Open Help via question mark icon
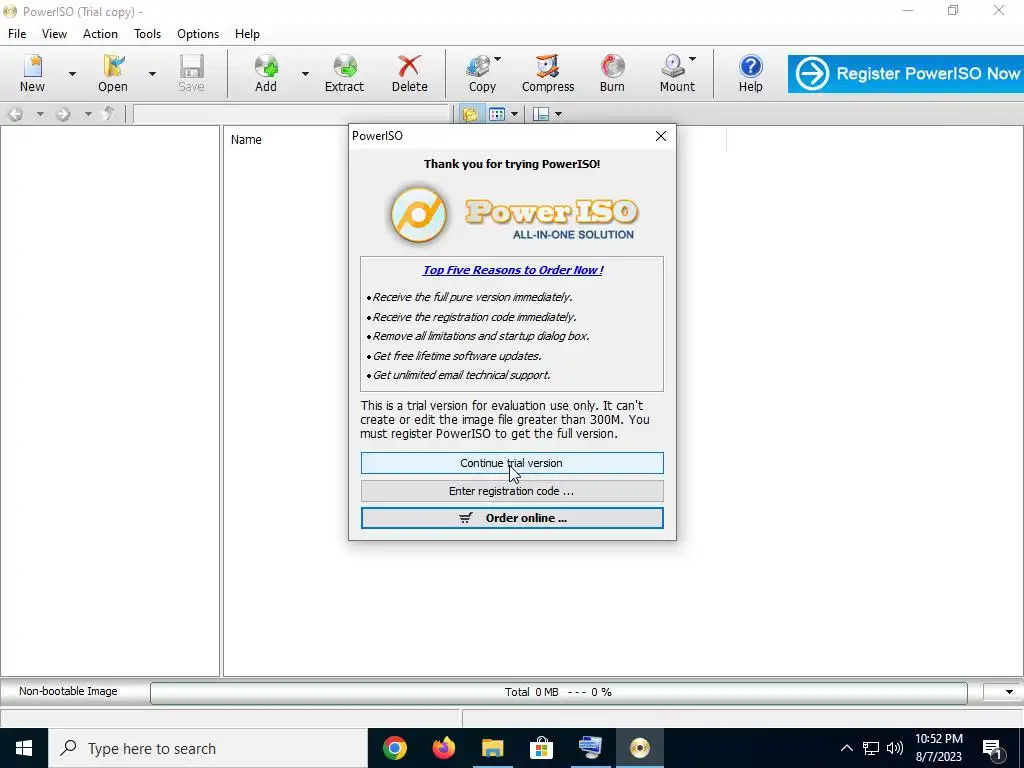 coord(750,73)
